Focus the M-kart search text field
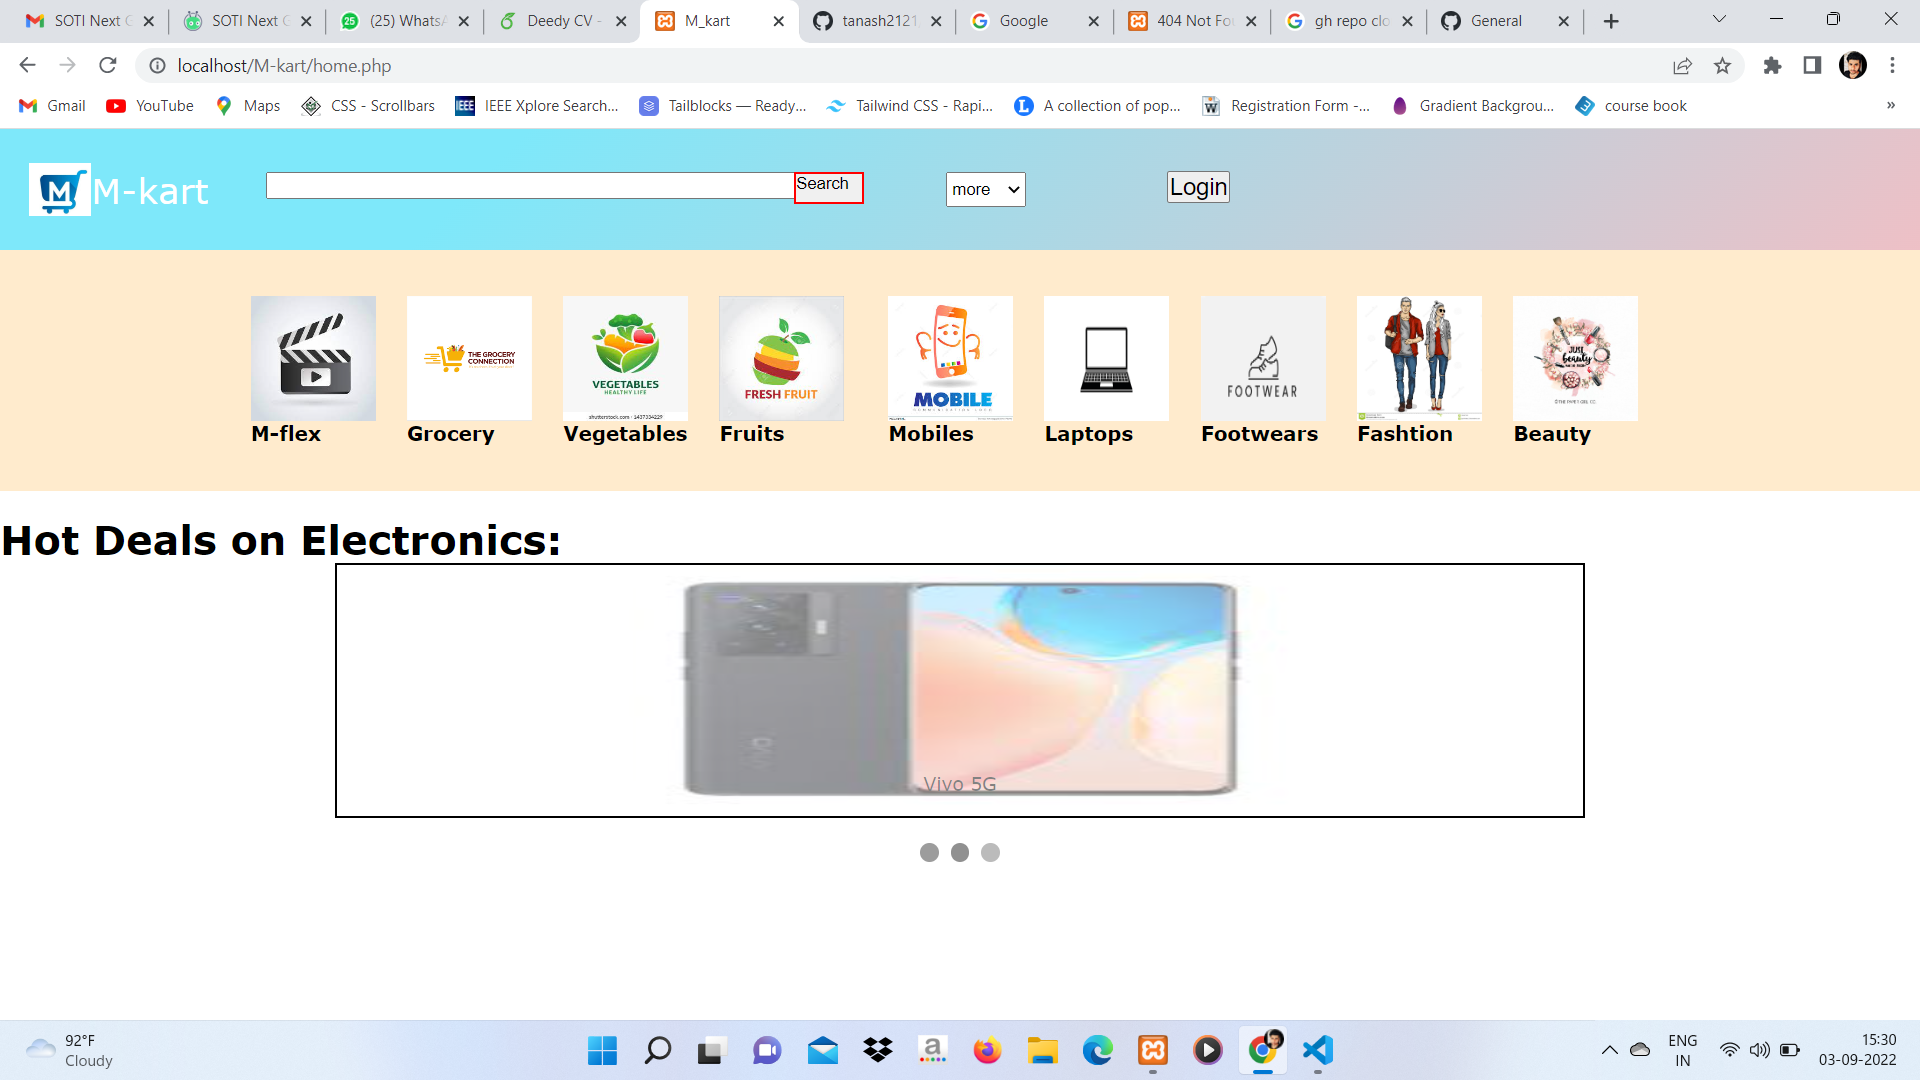 [x=530, y=185]
